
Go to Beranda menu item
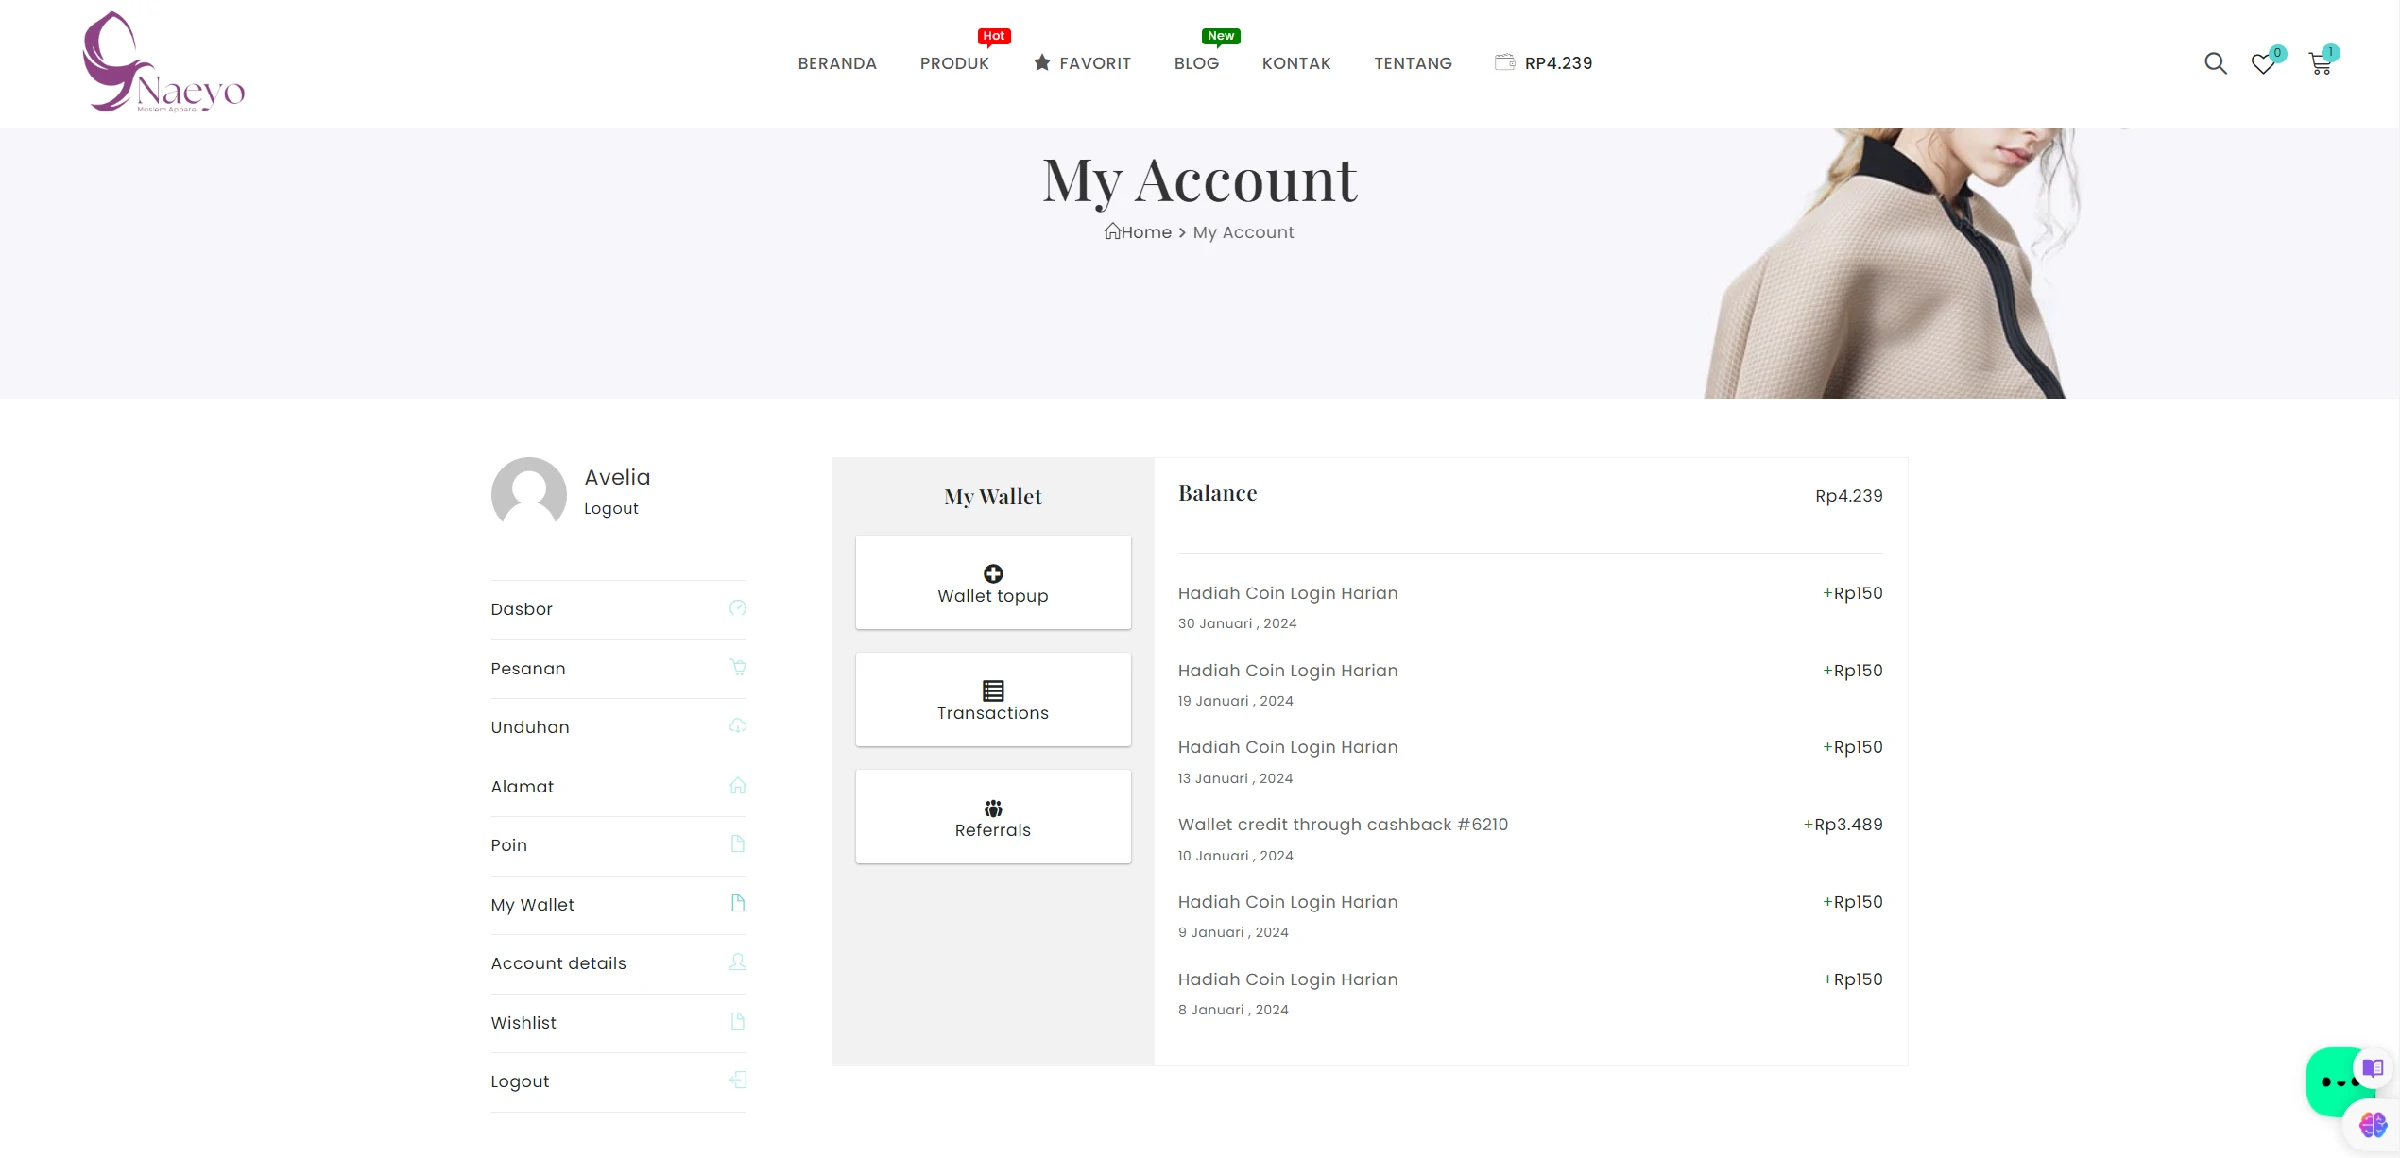coord(837,63)
